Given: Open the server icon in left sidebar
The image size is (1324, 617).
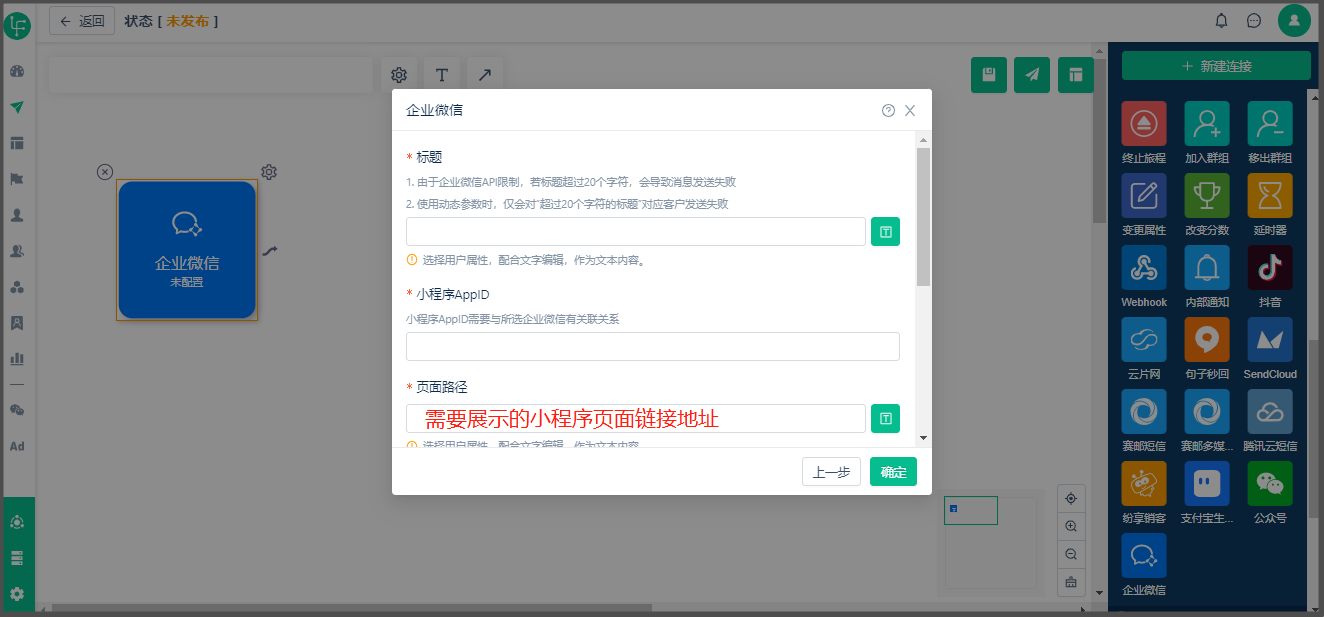Looking at the screenshot, I should pyautogui.click(x=17, y=558).
